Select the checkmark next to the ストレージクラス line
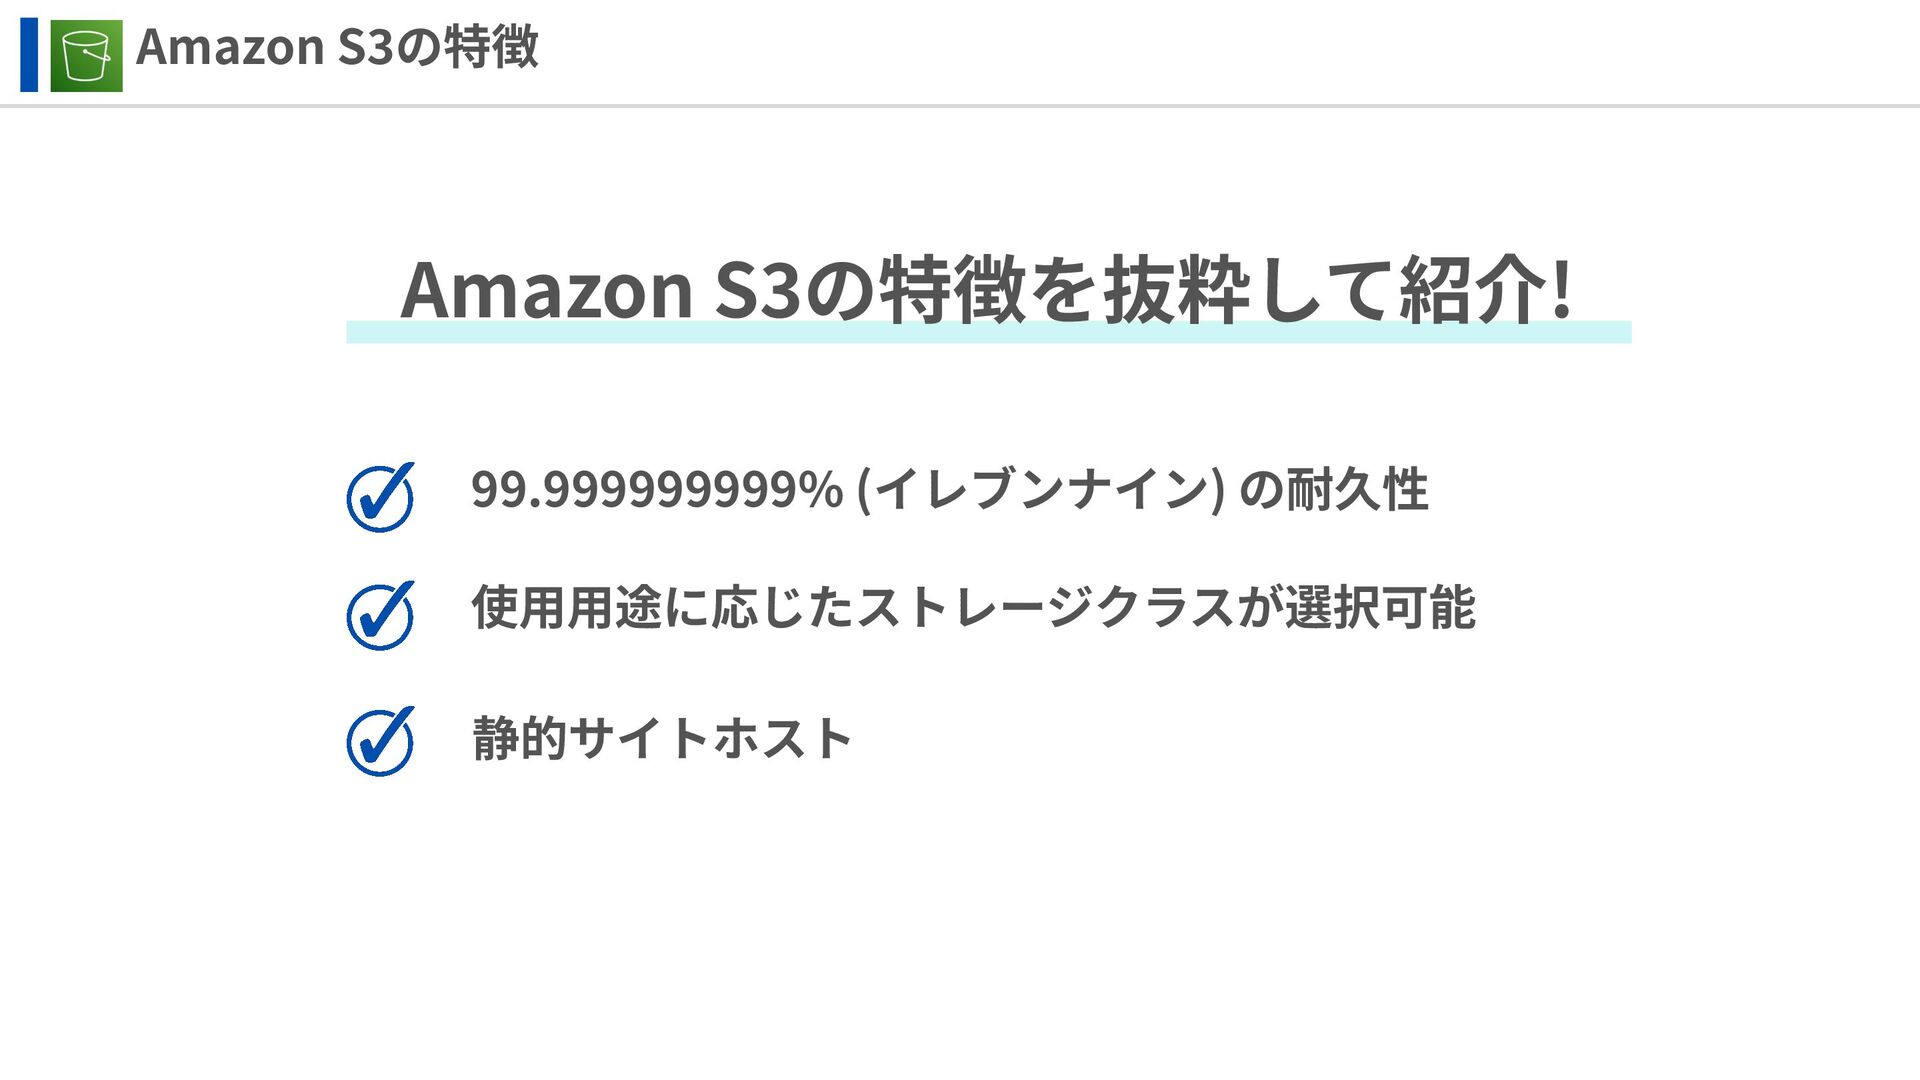The height and width of the screenshot is (1080, 1920). coord(380,615)
